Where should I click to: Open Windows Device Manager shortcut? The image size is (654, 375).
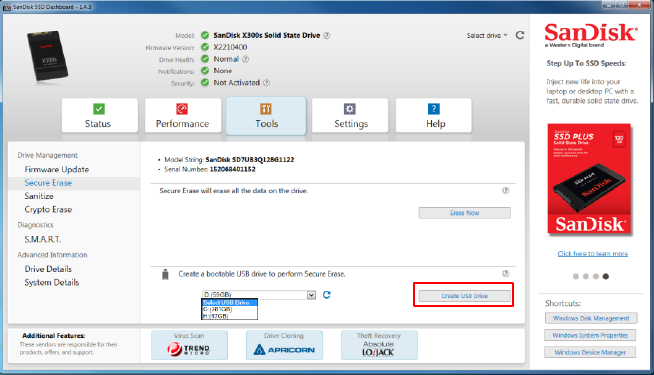[590, 352]
